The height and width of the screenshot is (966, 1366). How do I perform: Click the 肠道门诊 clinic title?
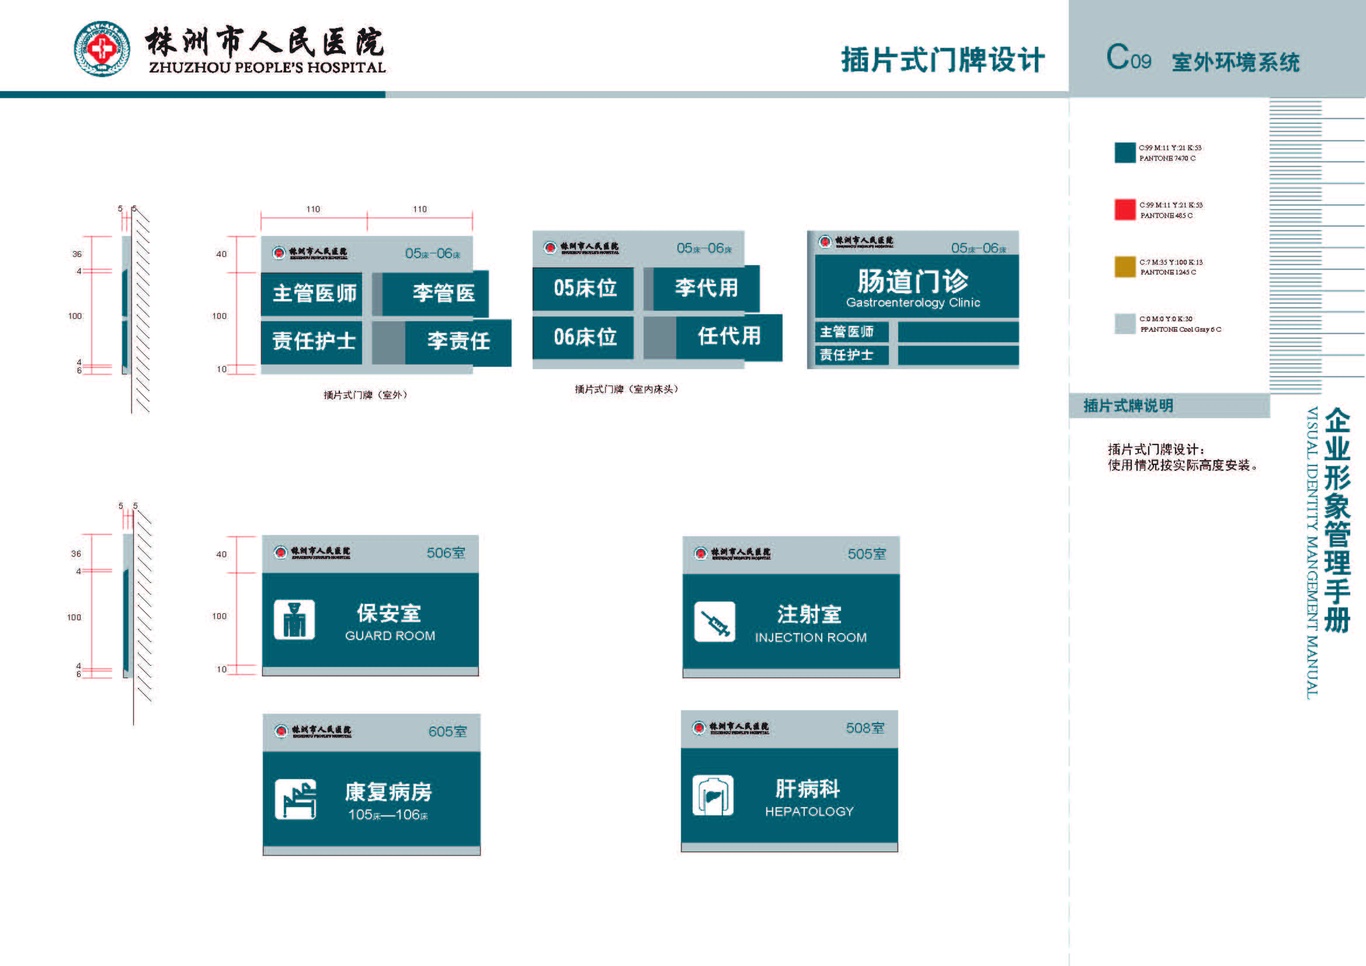click(x=913, y=281)
